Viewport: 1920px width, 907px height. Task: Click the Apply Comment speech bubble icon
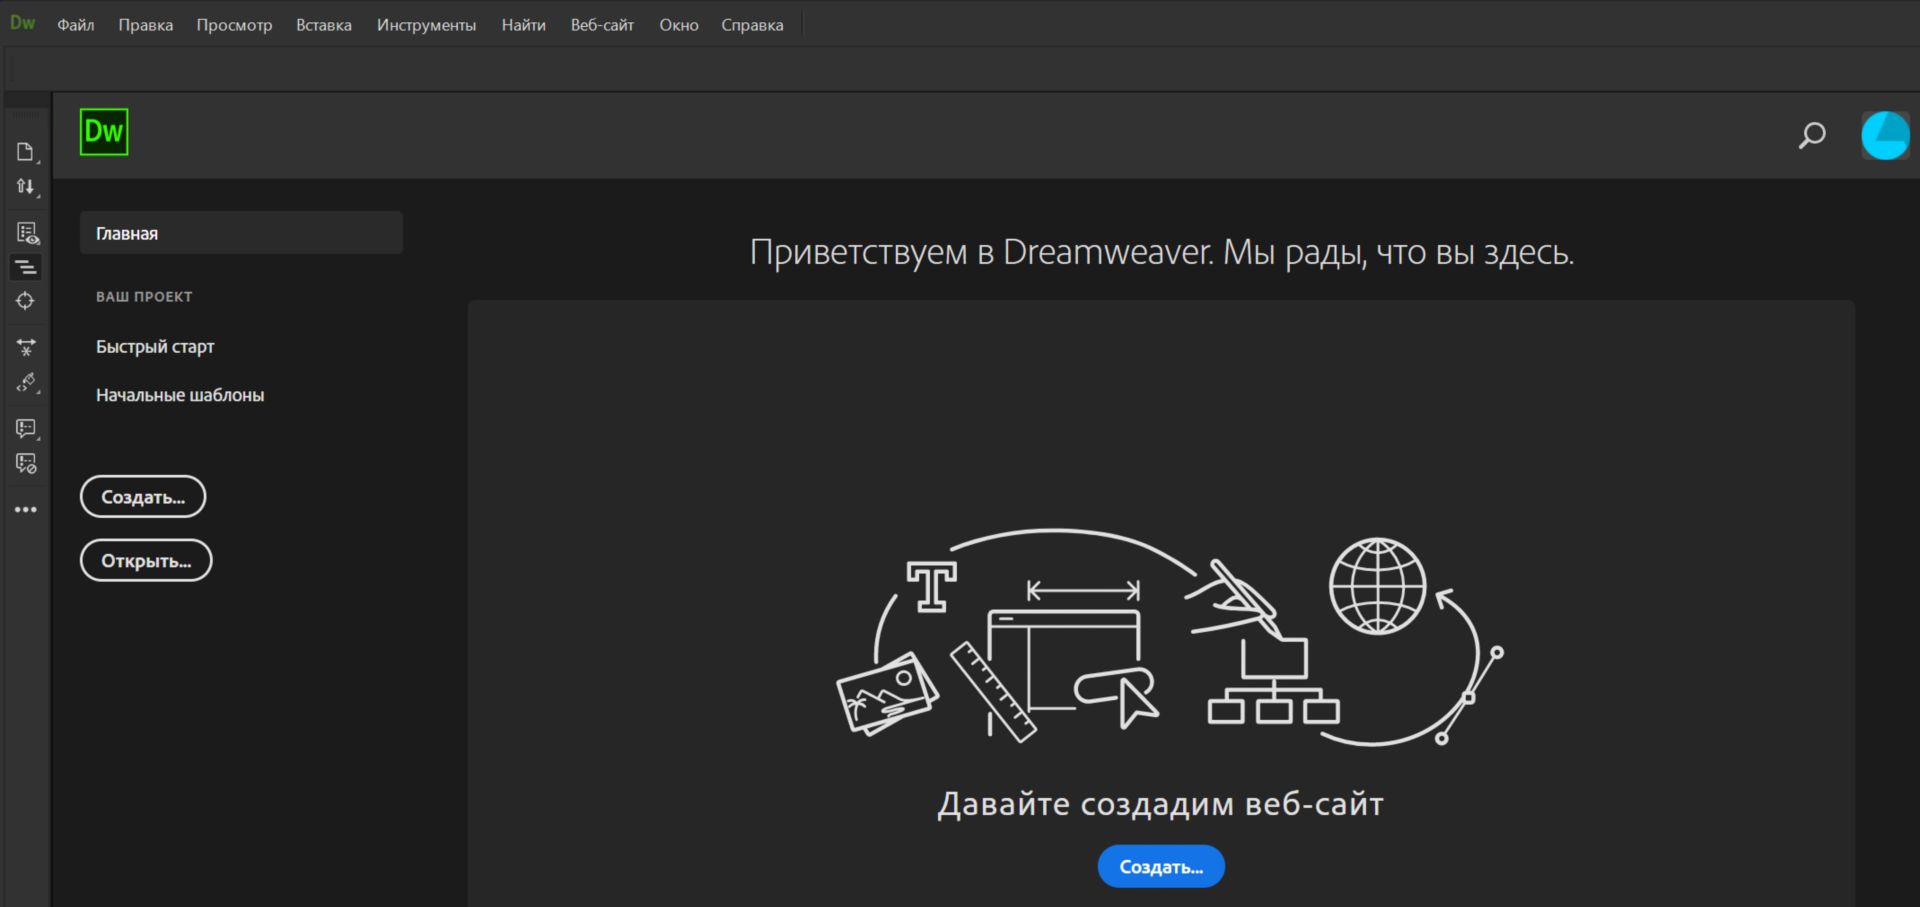[27, 429]
